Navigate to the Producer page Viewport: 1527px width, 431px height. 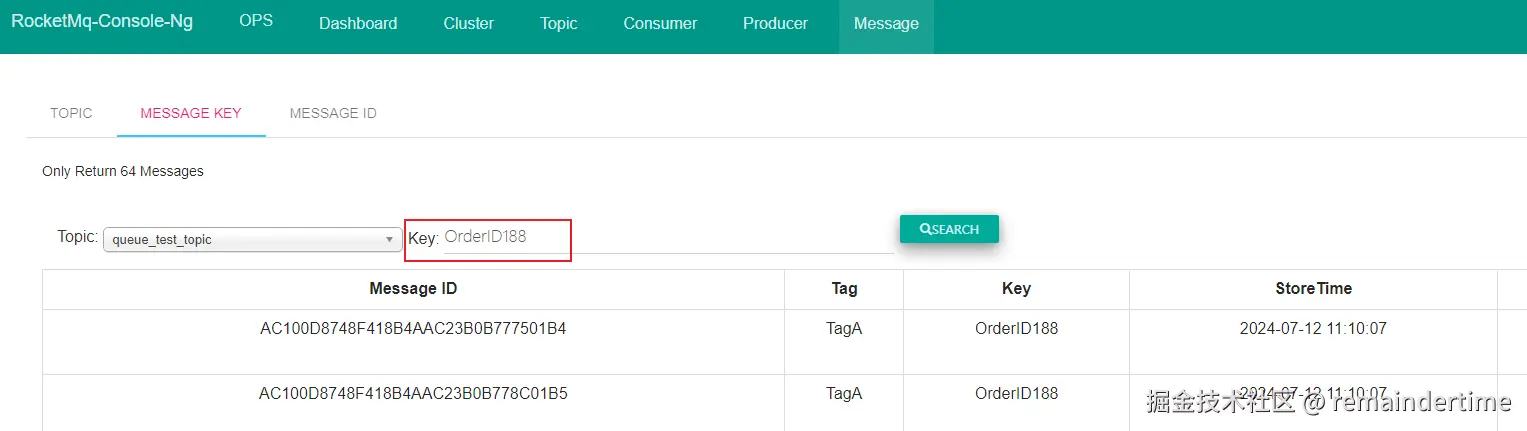775,23
